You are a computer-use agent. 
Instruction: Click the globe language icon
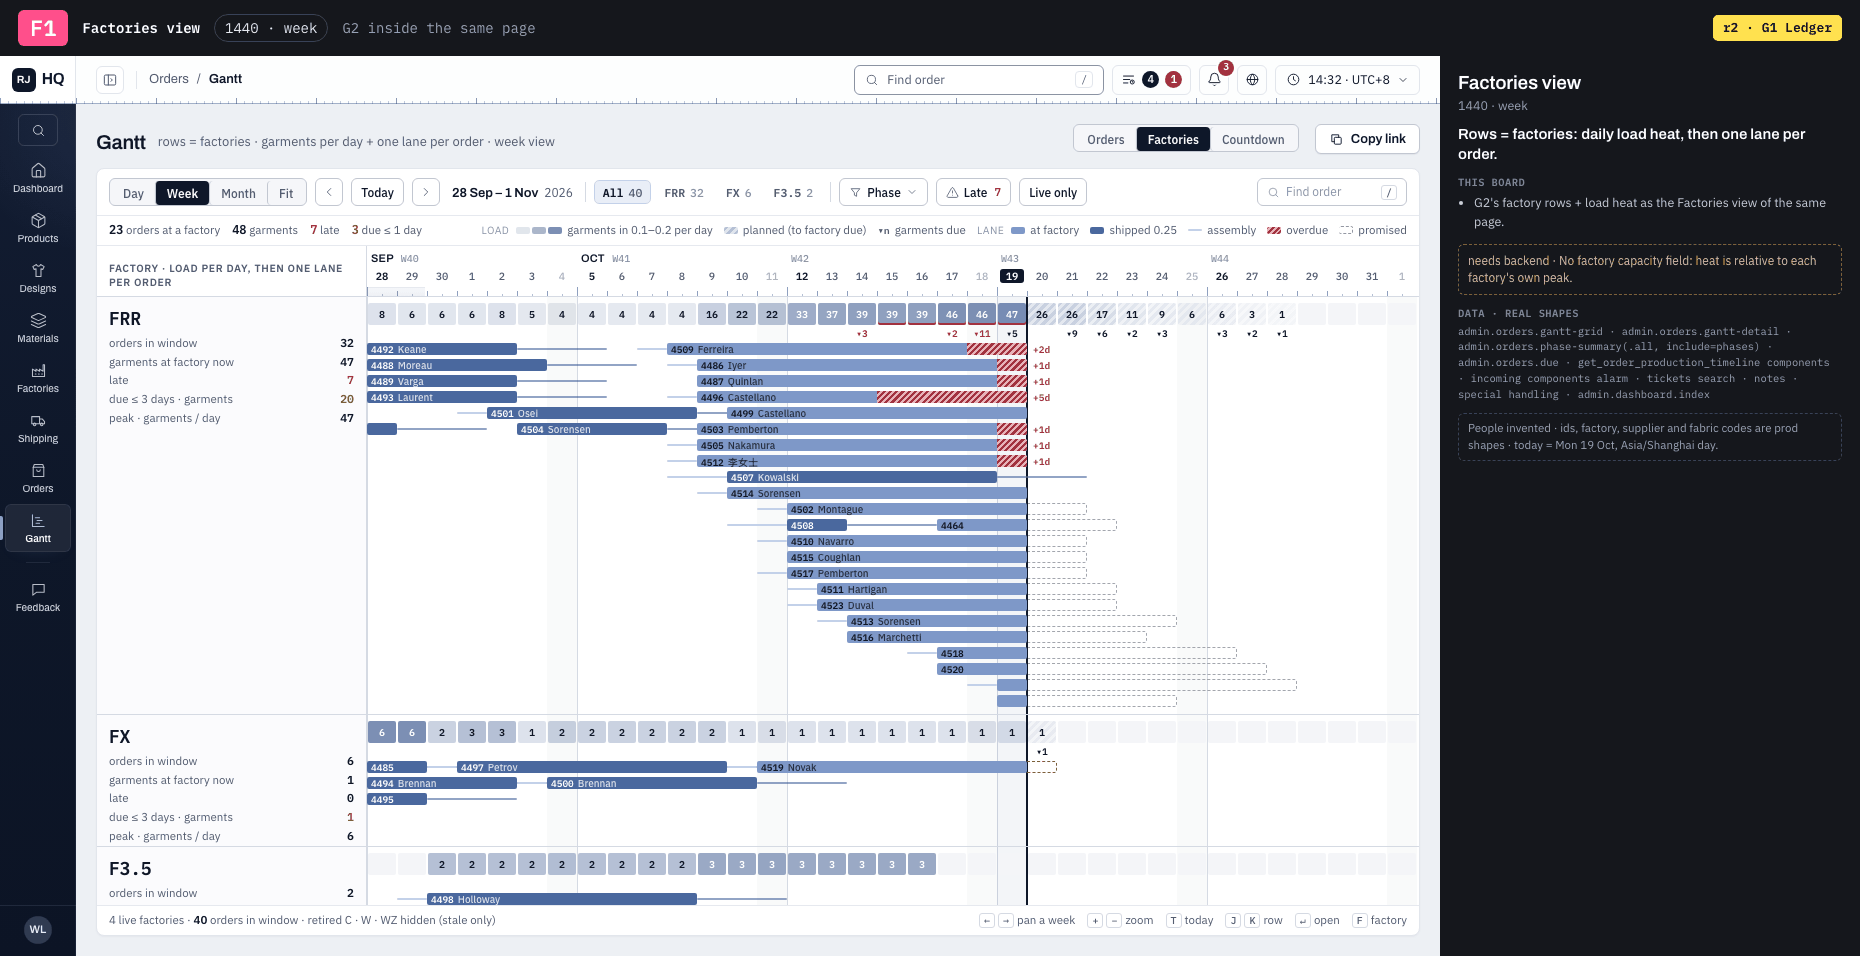(x=1252, y=79)
